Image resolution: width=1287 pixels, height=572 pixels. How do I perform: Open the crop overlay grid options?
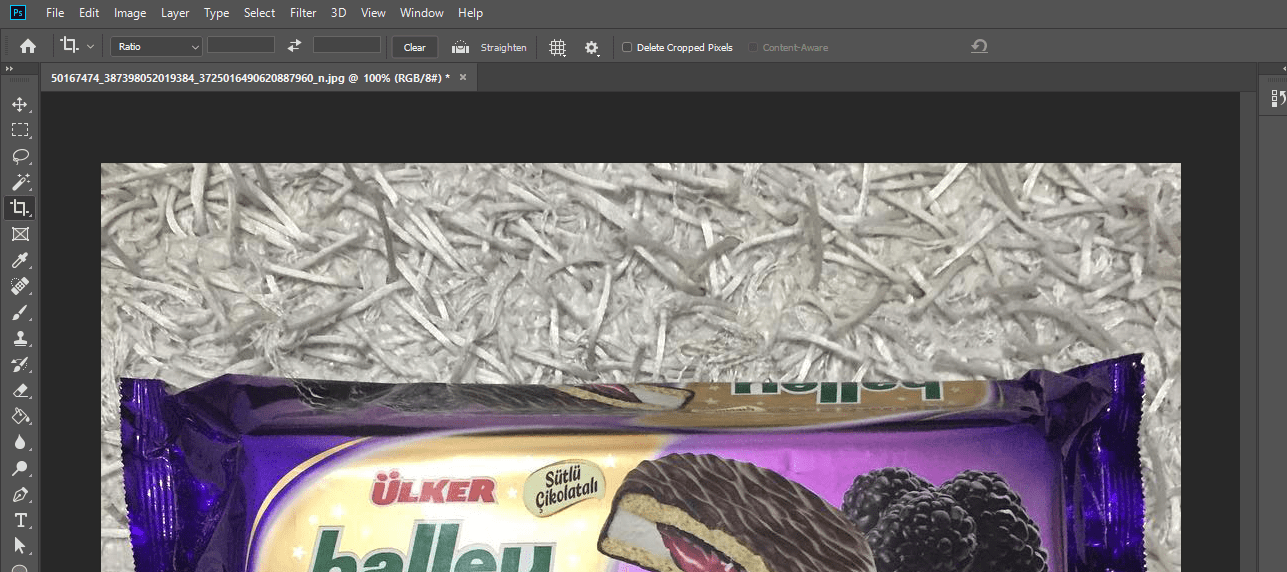coord(558,47)
